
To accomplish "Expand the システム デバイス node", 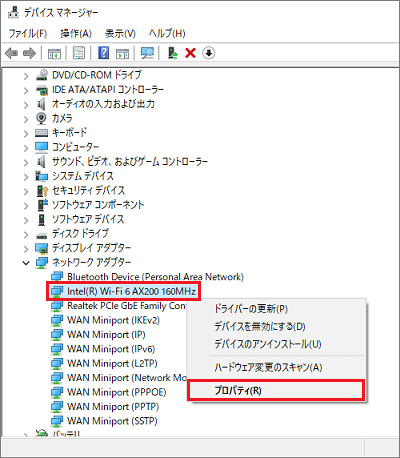I will coord(26,177).
